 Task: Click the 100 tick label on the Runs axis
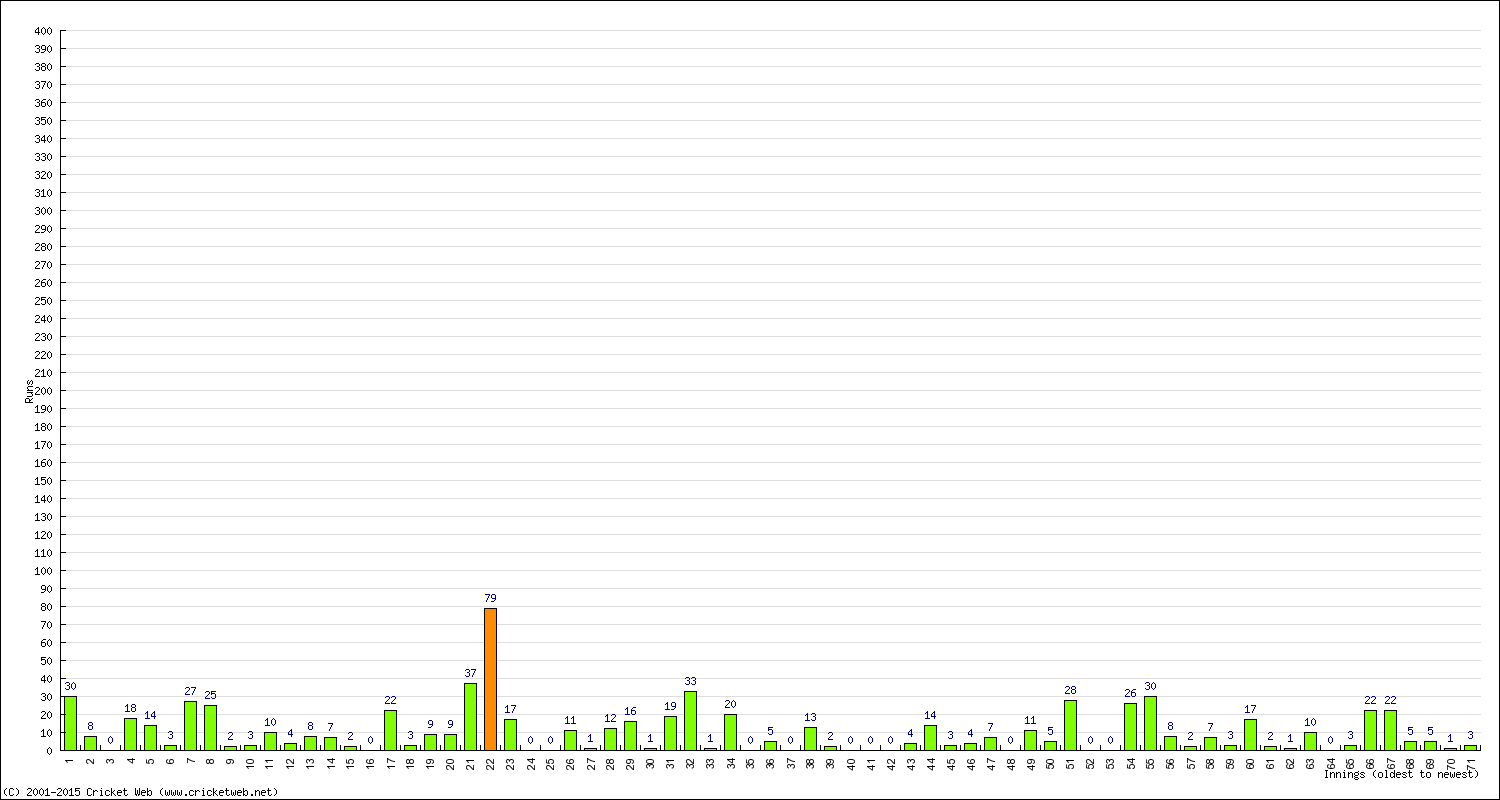[x=43, y=571]
